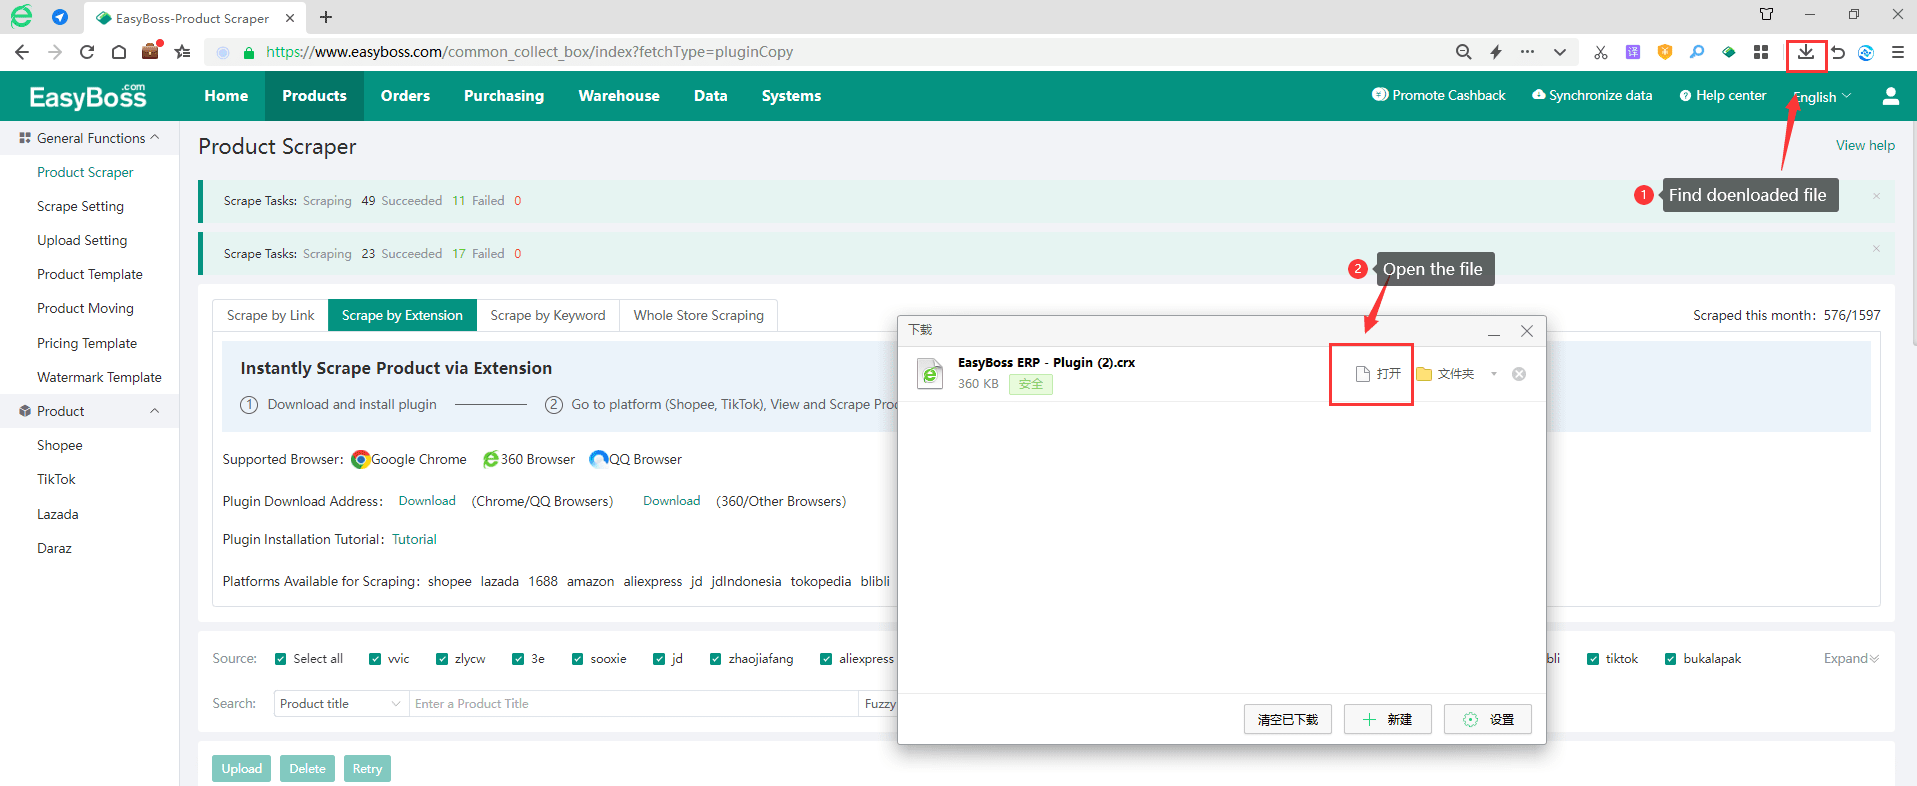Viewport: 1917px width, 786px height.
Task: Switch to Scrape by Keyword tab
Action: point(548,315)
